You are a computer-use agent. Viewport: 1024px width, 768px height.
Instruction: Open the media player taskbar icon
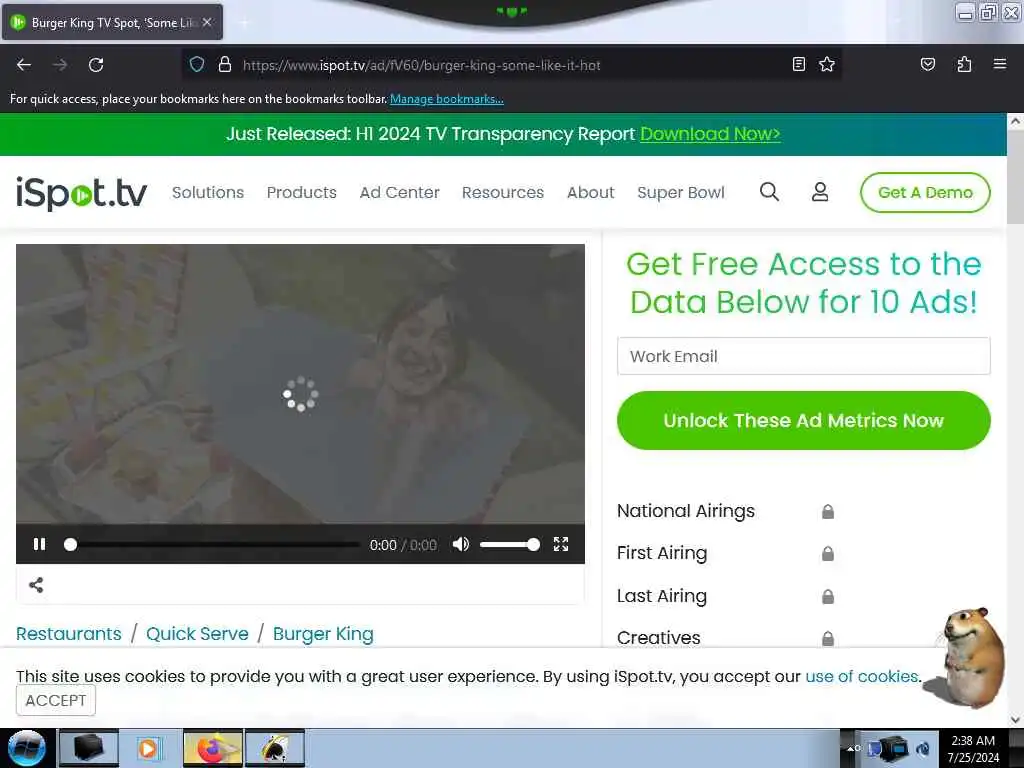(x=149, y=748)
